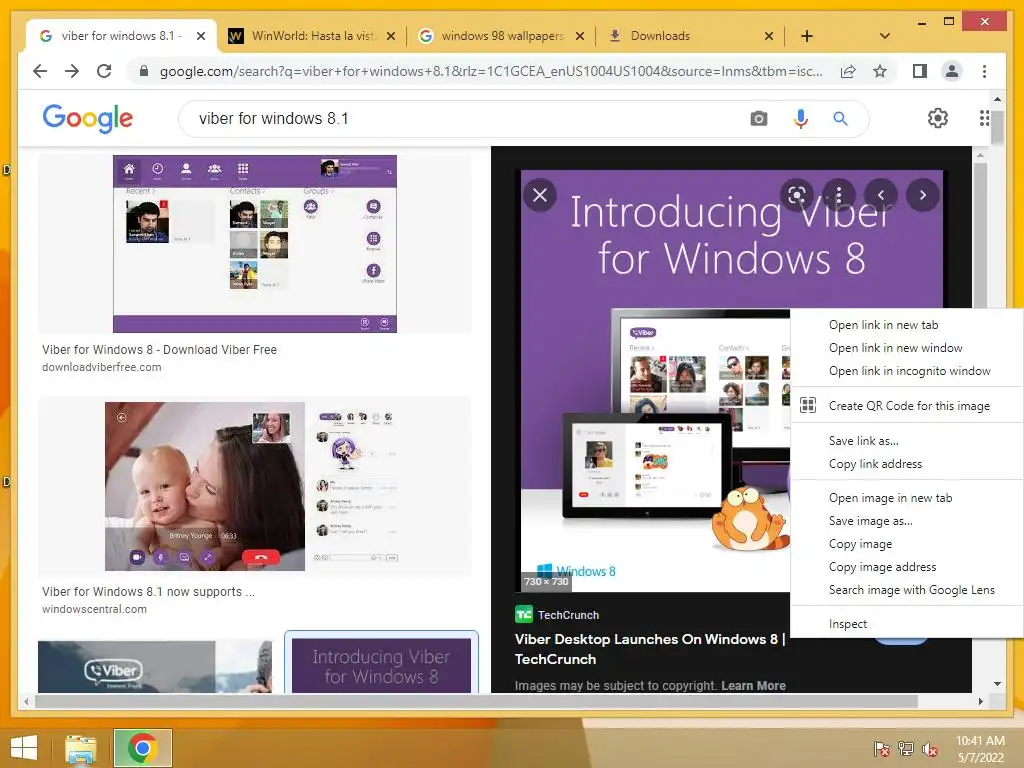Image resolution: width=1024 pixels, height=768 pixels.
Task: Switch to the Downloads tab
Action: (x=689, y=36)
